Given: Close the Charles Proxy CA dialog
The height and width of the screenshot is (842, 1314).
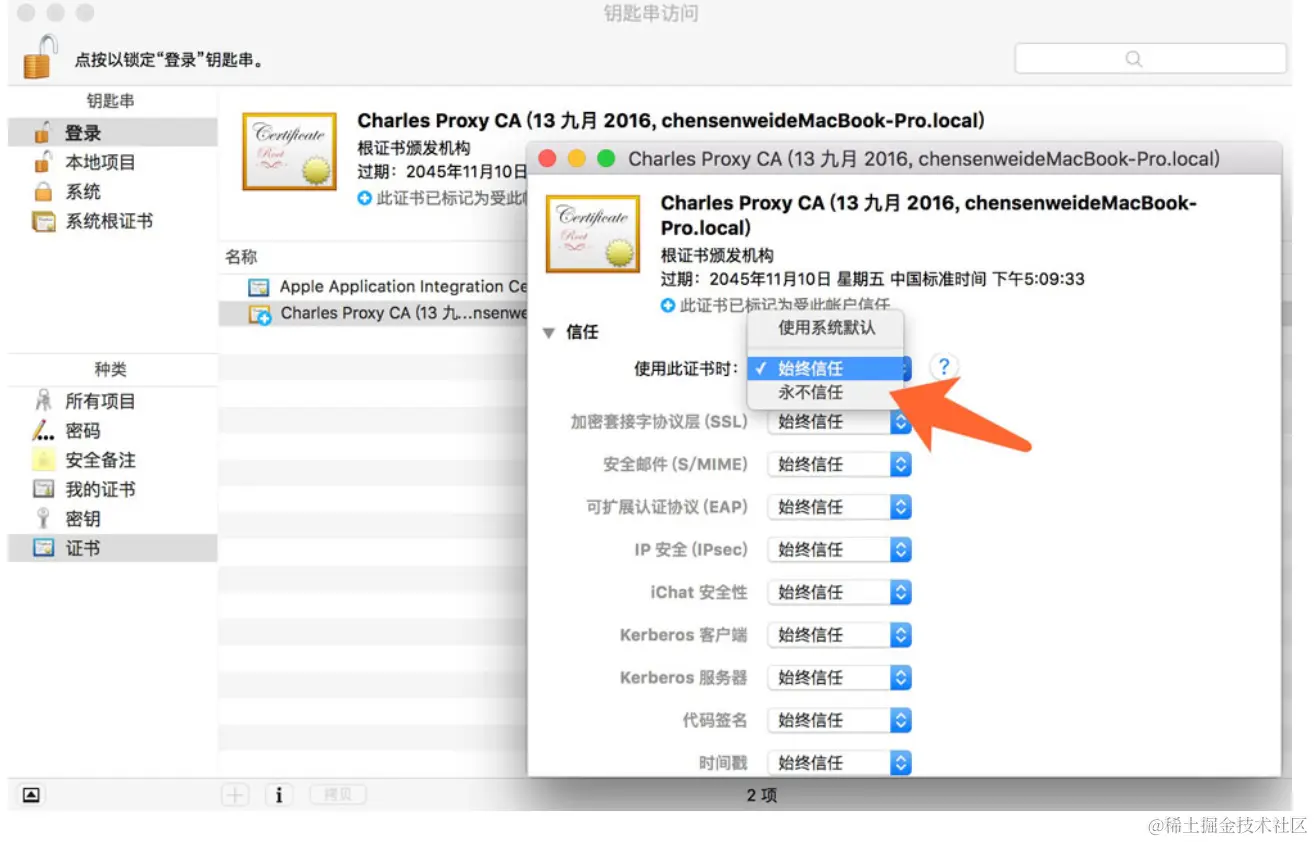Looking at the screenshot, I should pos(547,159).
